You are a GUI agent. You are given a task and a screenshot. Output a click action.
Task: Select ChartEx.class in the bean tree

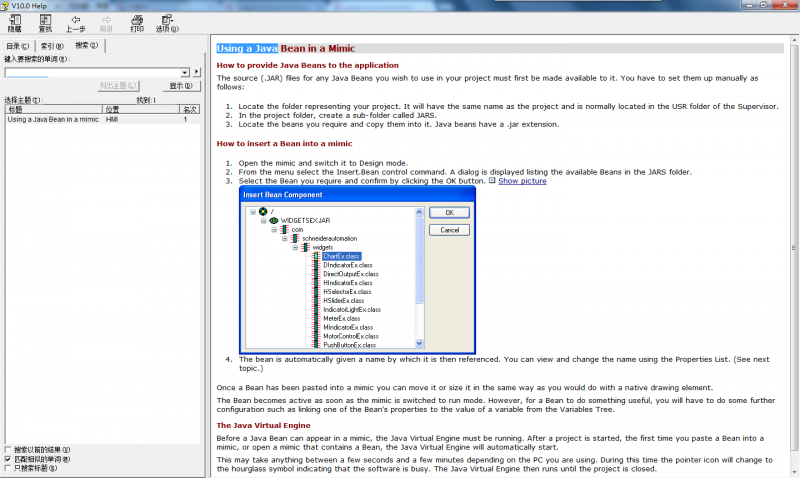(x=341, y=256)
